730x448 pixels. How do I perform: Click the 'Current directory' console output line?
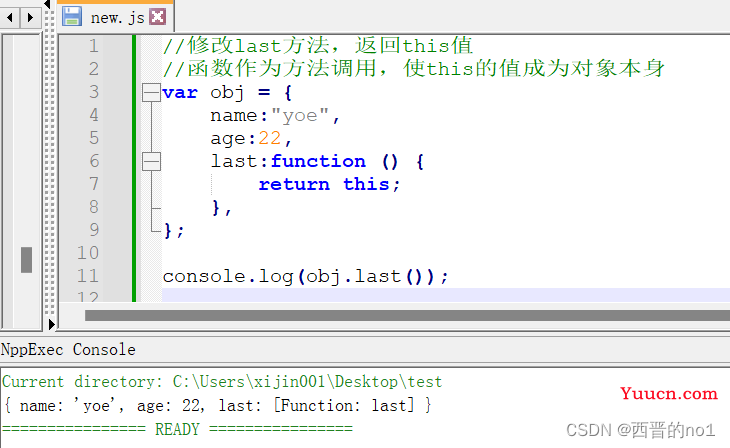pos(222,382)
